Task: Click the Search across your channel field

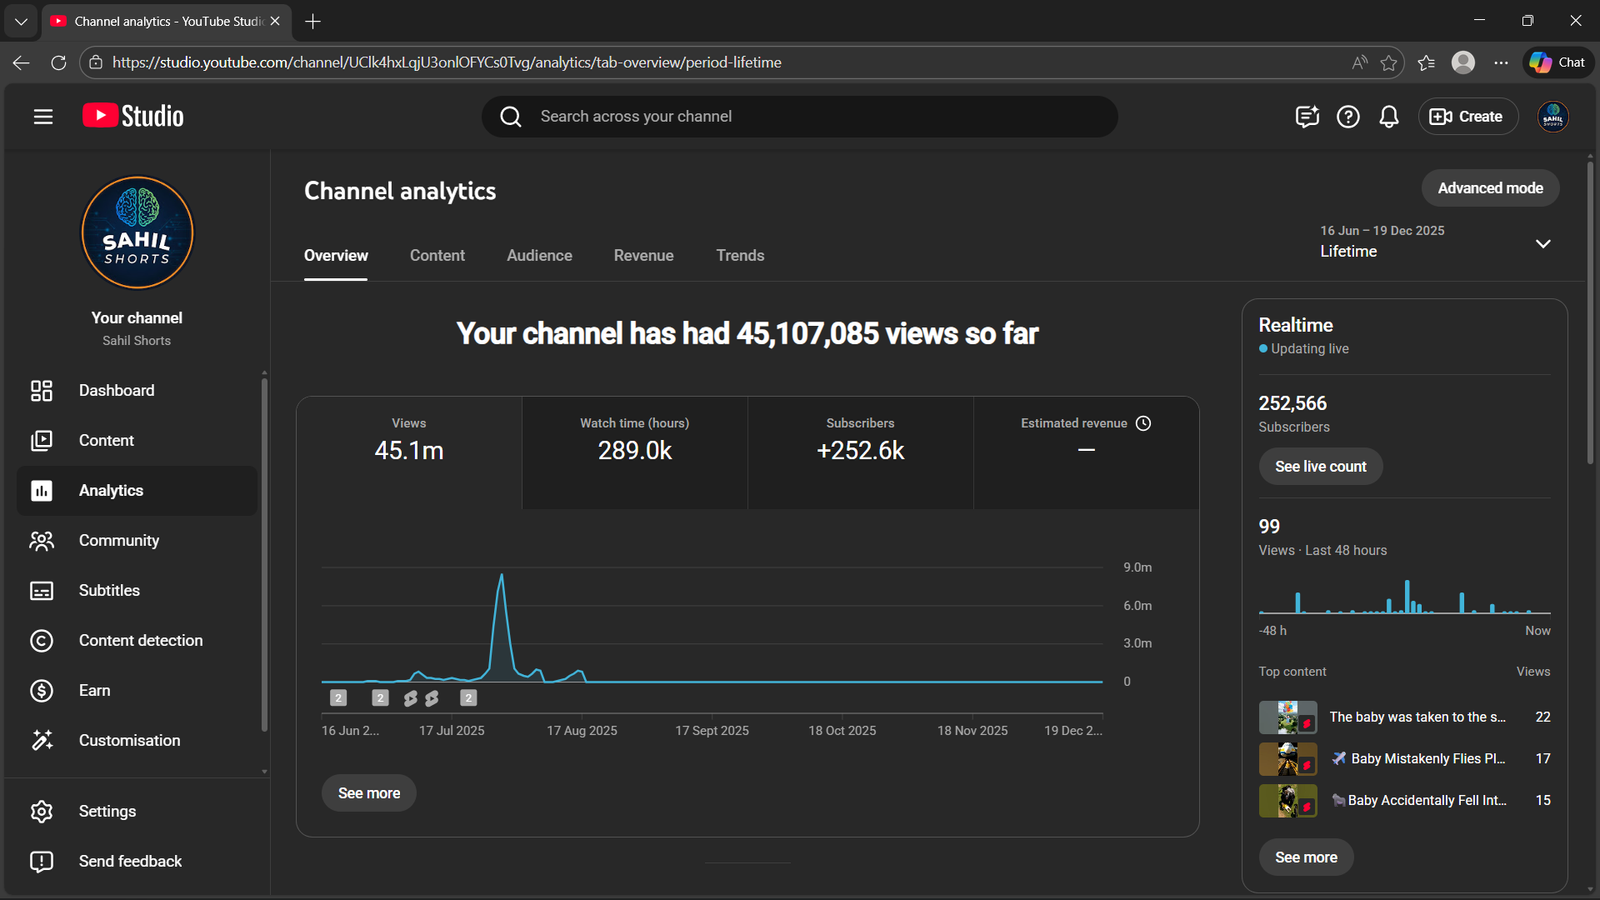Action: 800,117
